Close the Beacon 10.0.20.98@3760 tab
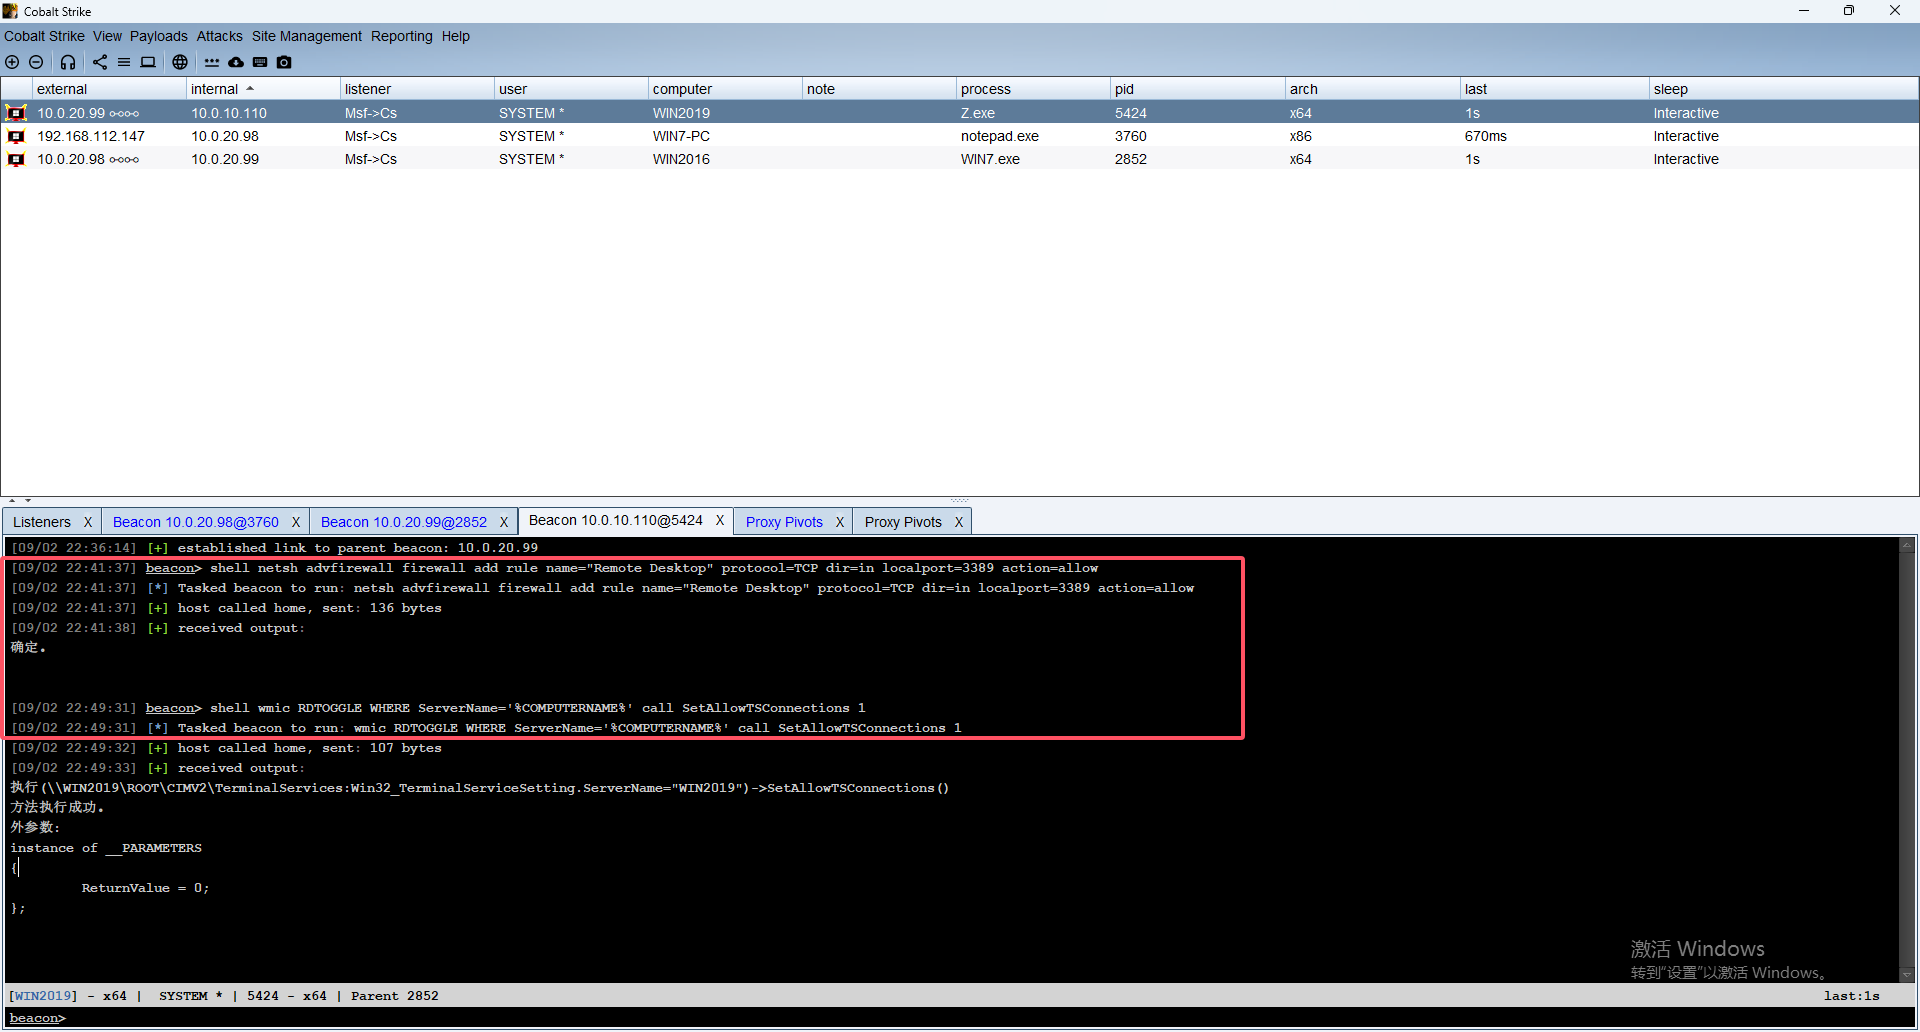The image size is (1920, 1032). [x=296, y=522]
